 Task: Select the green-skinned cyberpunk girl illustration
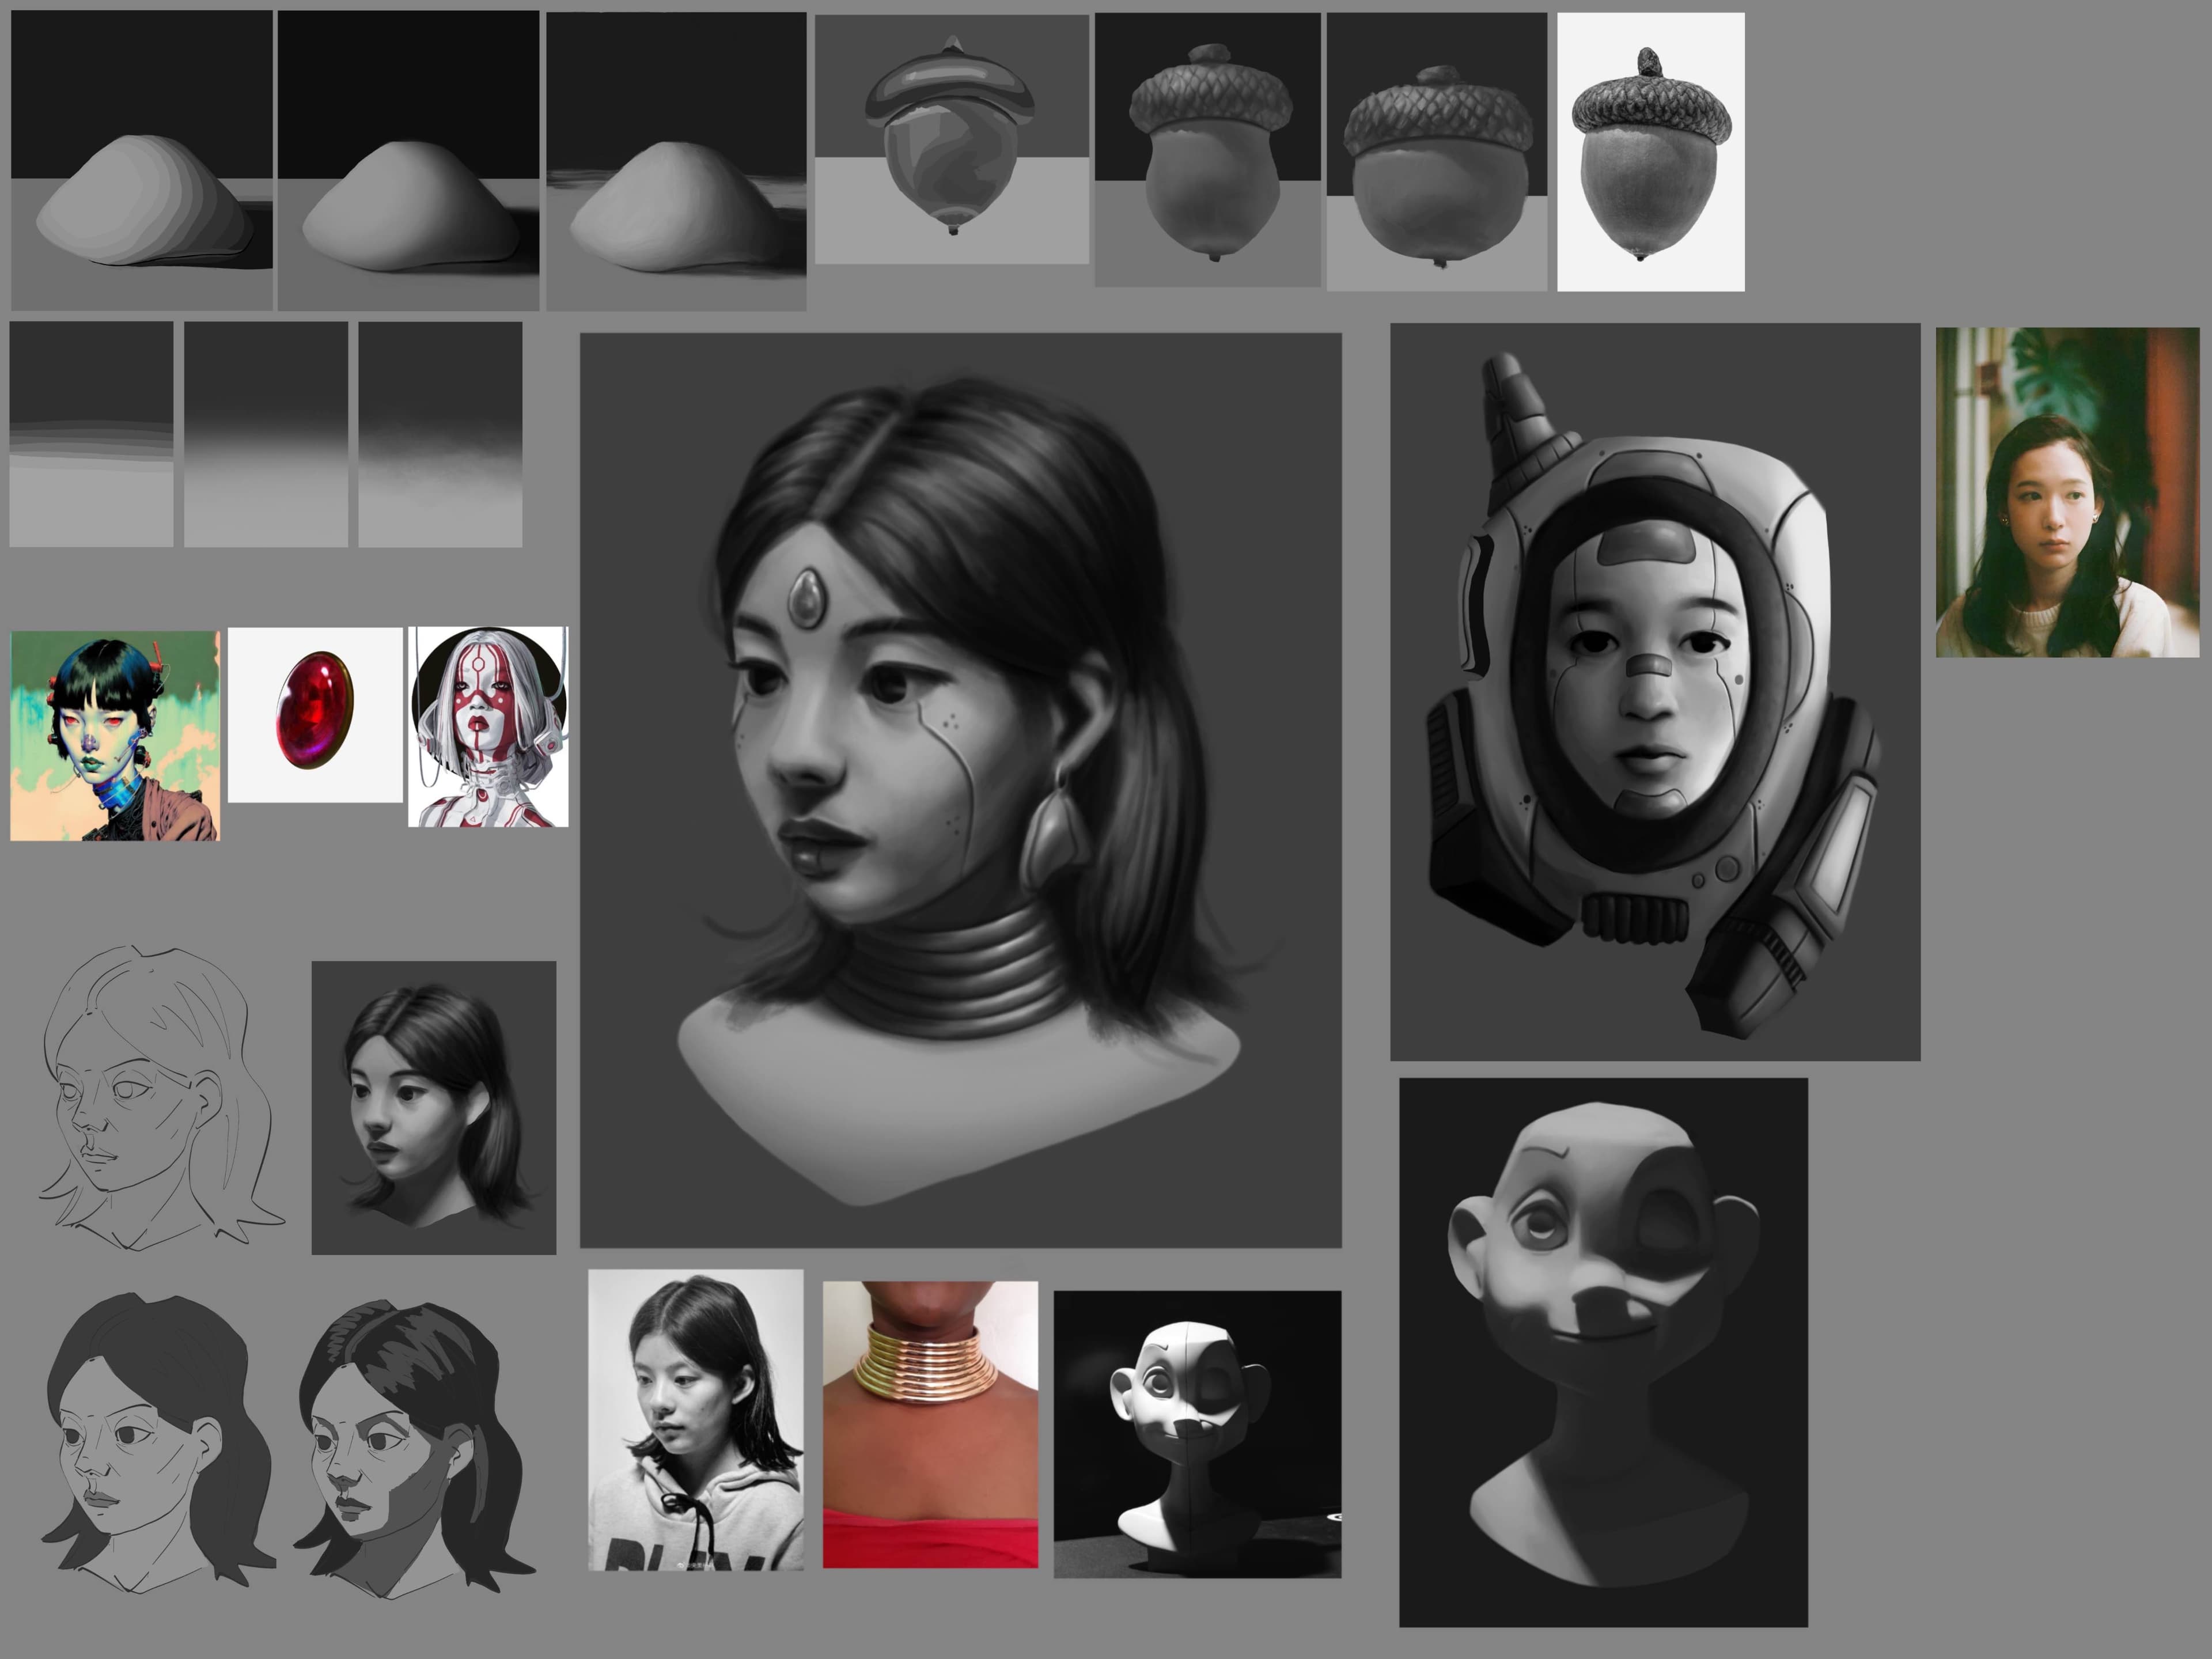click(115, 735)
